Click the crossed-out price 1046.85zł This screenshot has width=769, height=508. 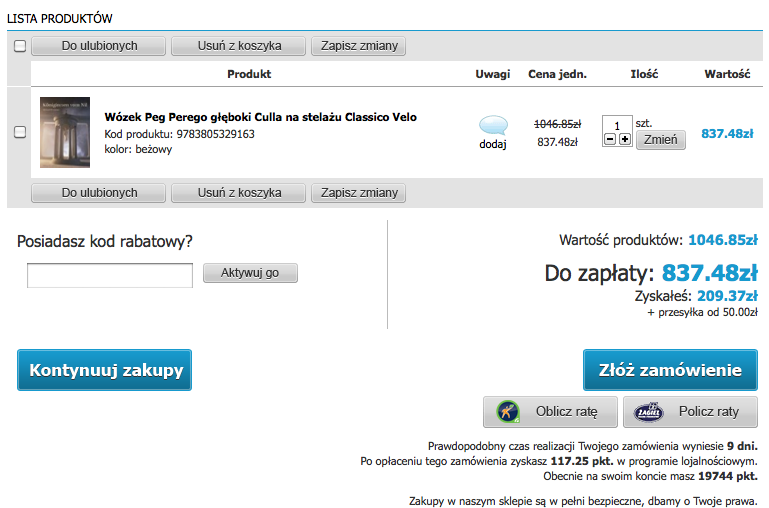(557, 124)
